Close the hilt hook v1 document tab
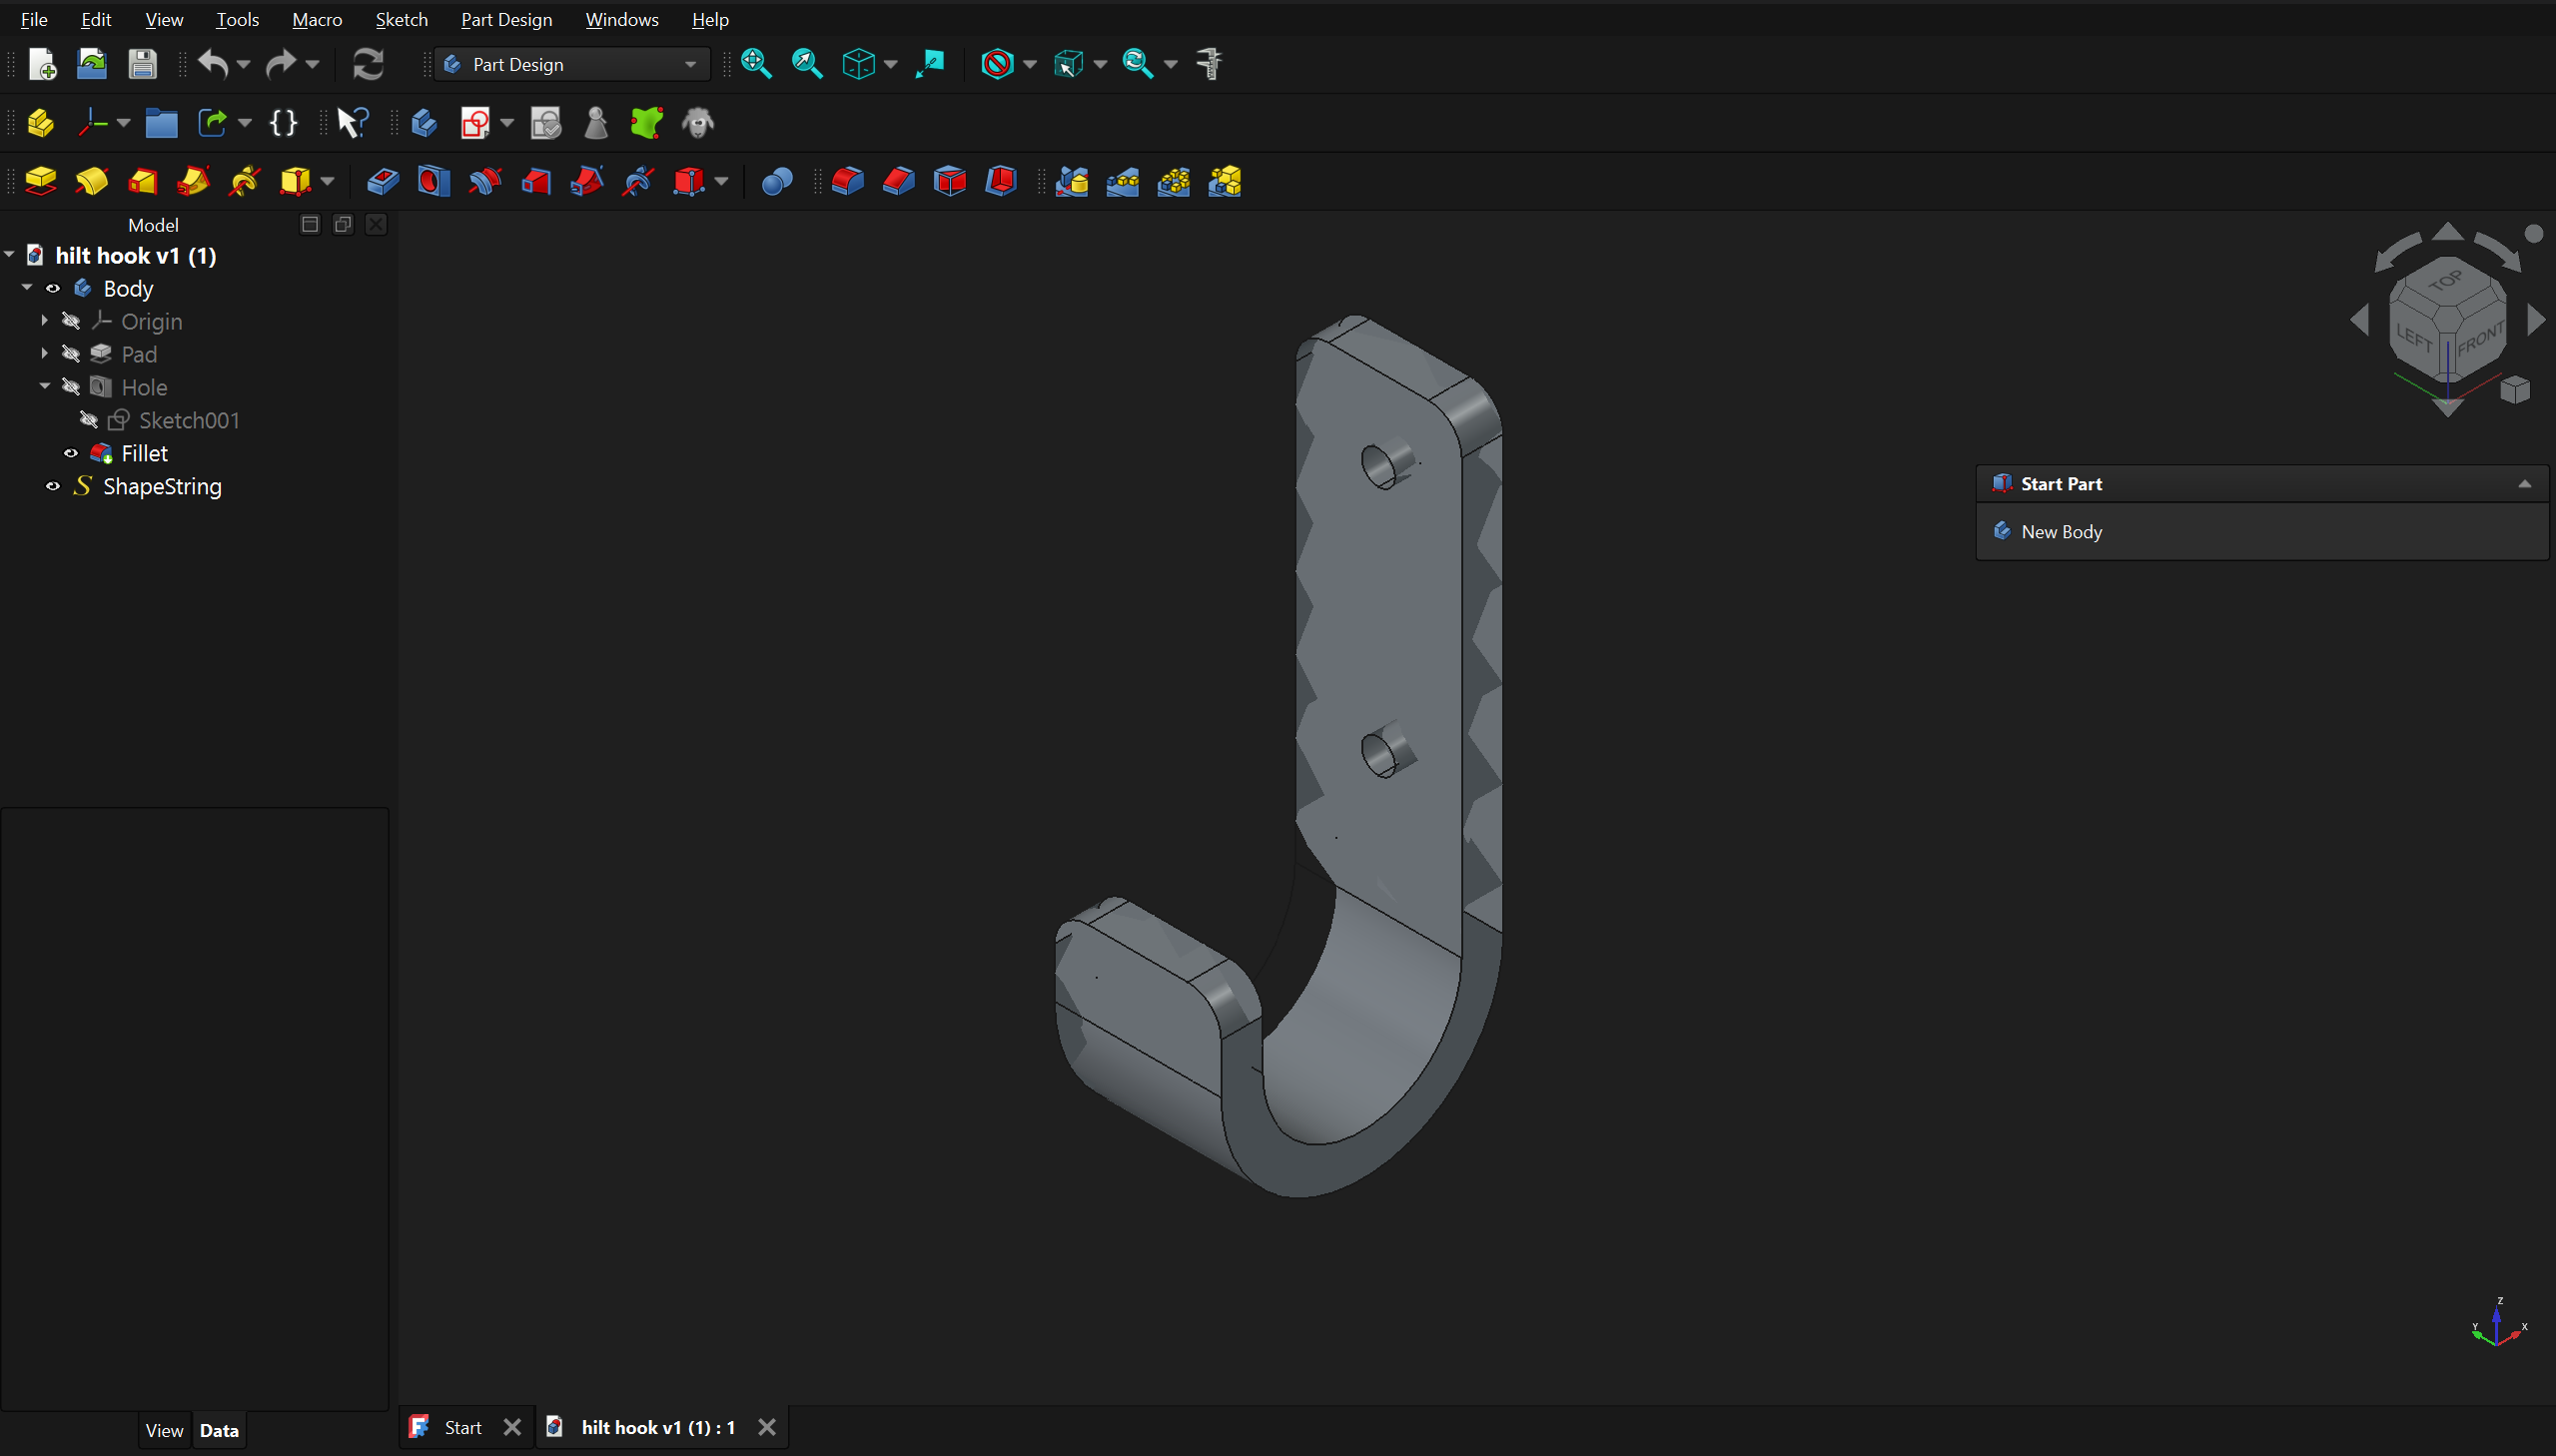 (767, 1428)
